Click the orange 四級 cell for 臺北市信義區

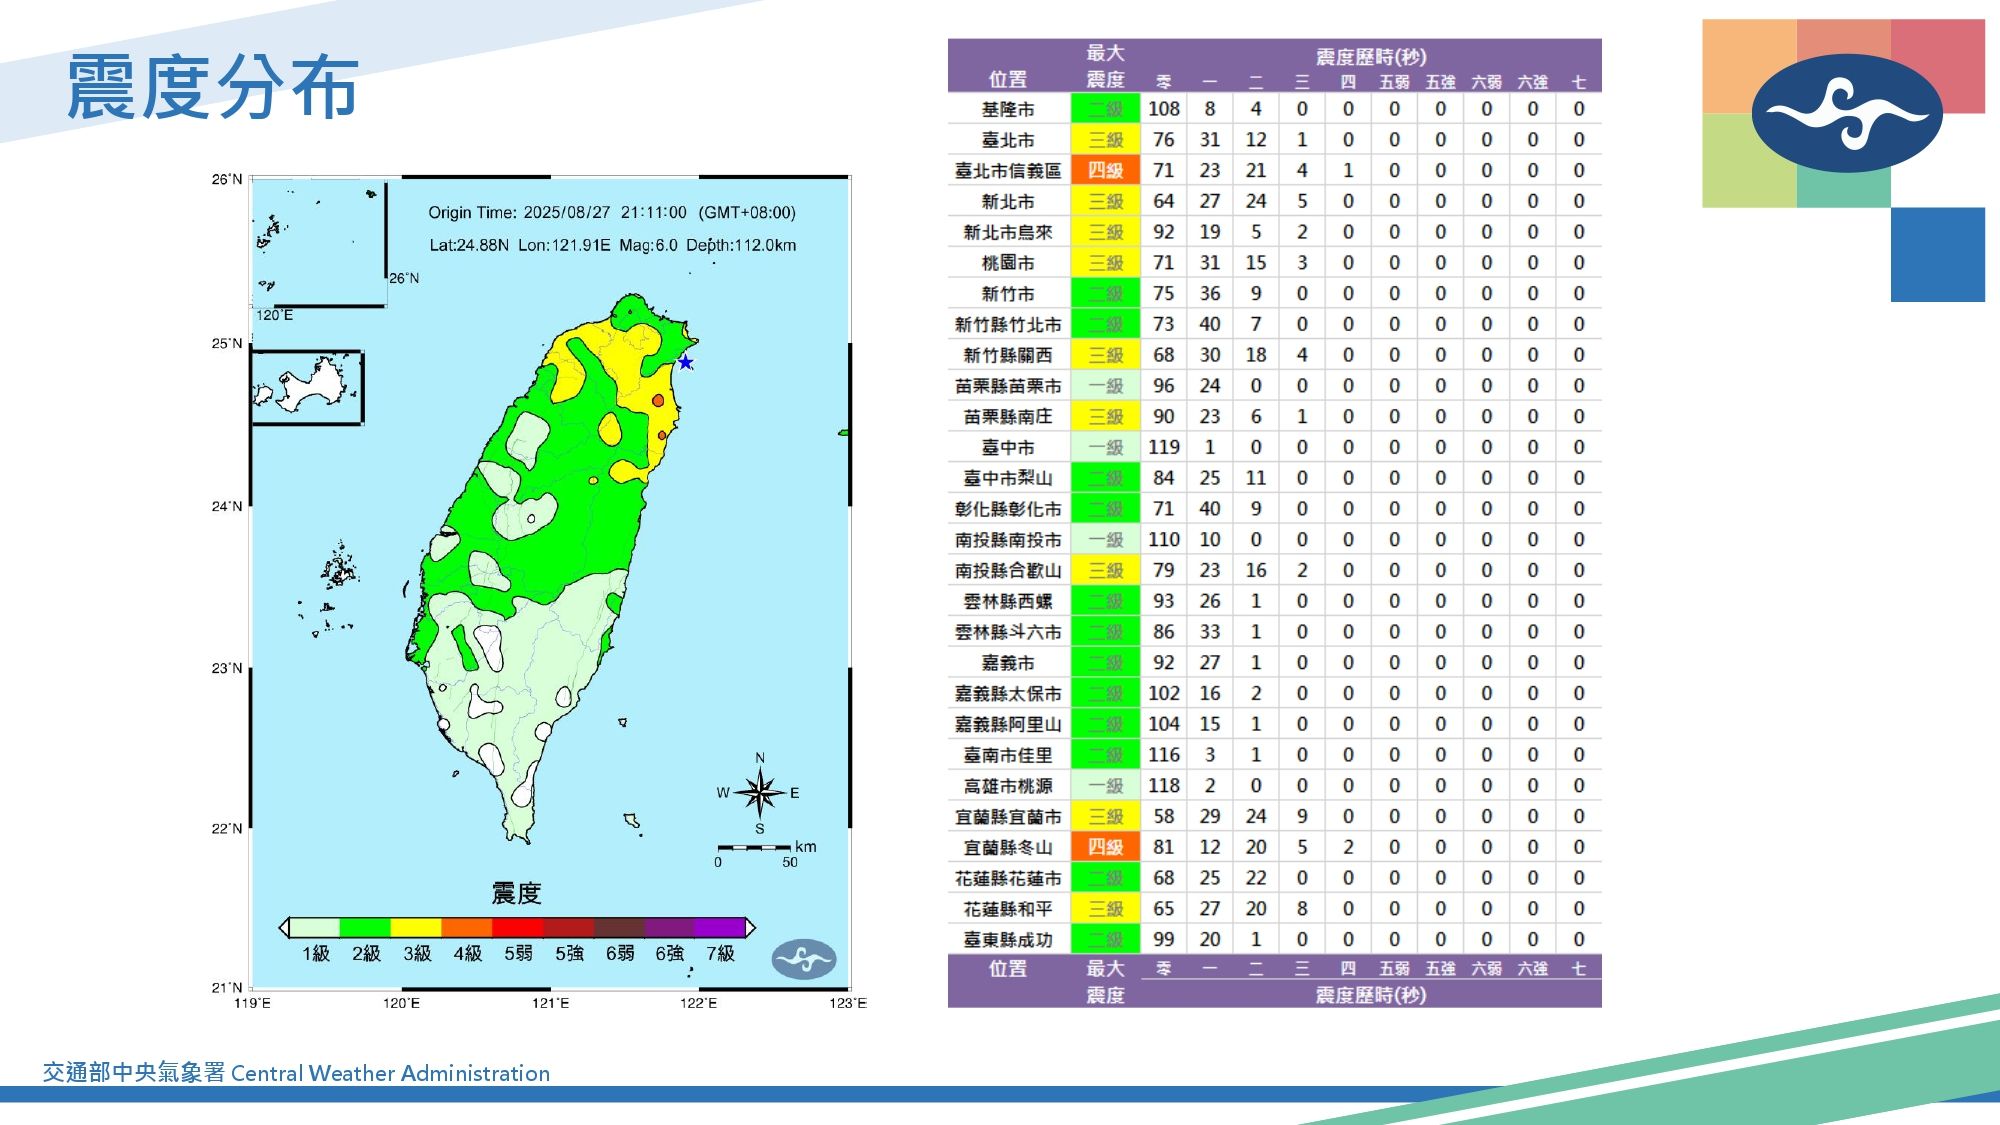point(1105,170)
